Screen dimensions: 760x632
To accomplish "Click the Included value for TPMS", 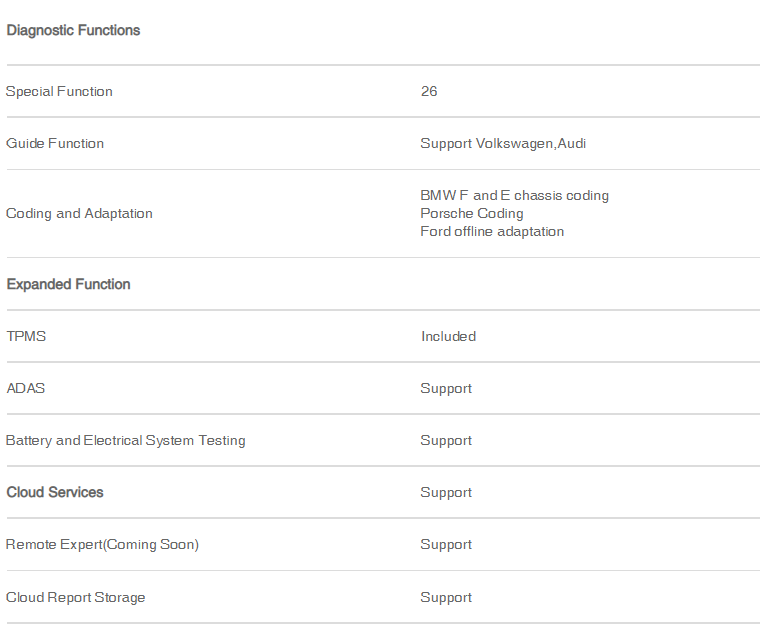I will pos(448,336).
